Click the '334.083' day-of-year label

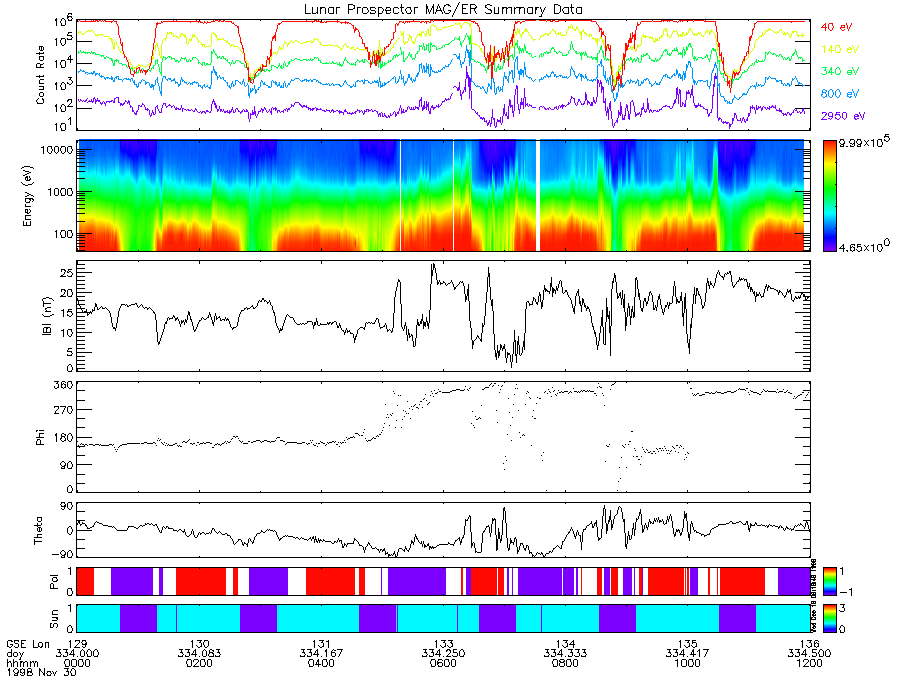pyautogui.click(x=199, y=654)
